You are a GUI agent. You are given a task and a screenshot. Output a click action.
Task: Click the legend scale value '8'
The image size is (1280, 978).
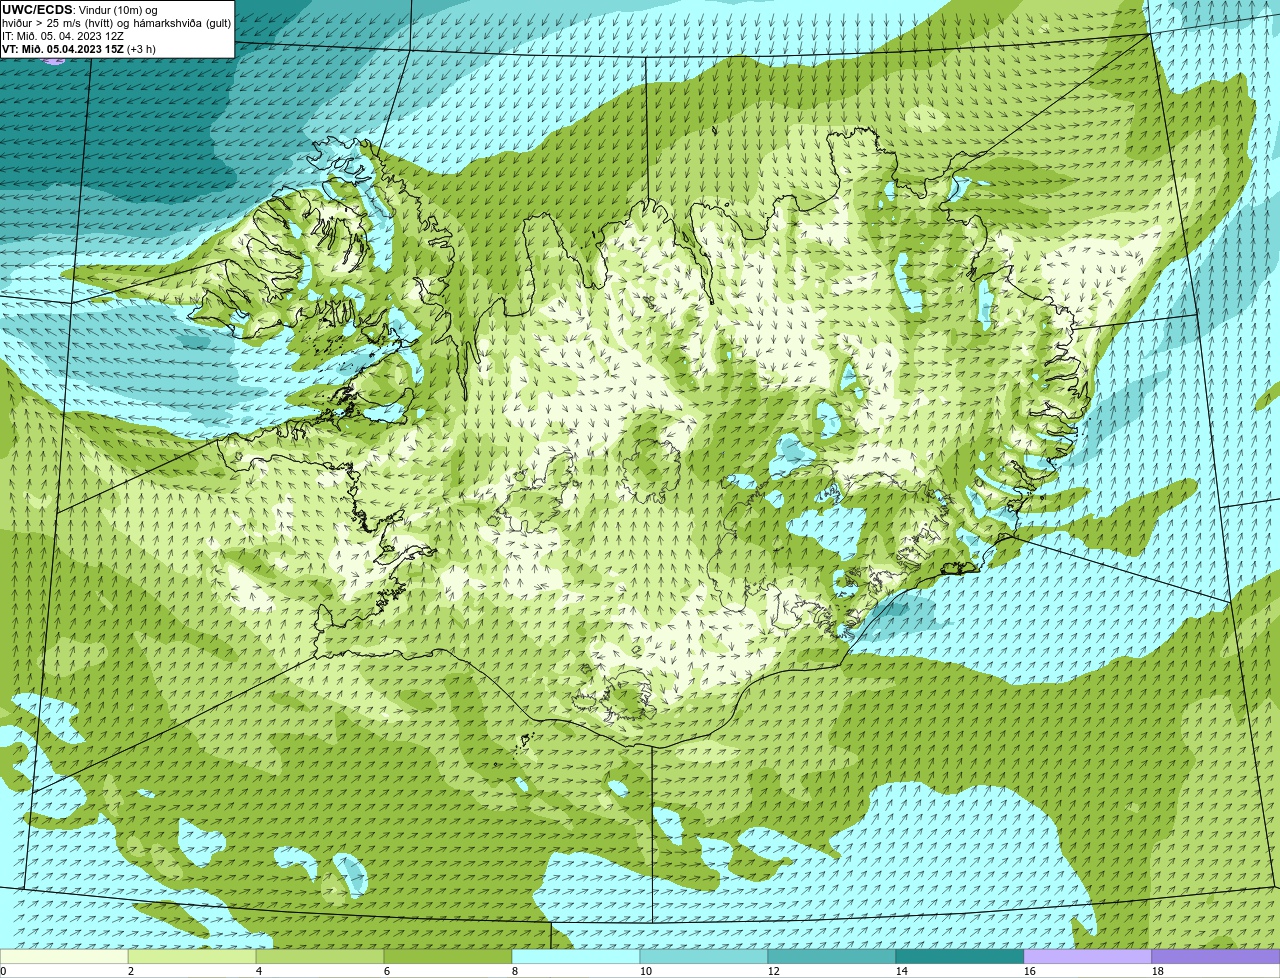coord(515,971)
